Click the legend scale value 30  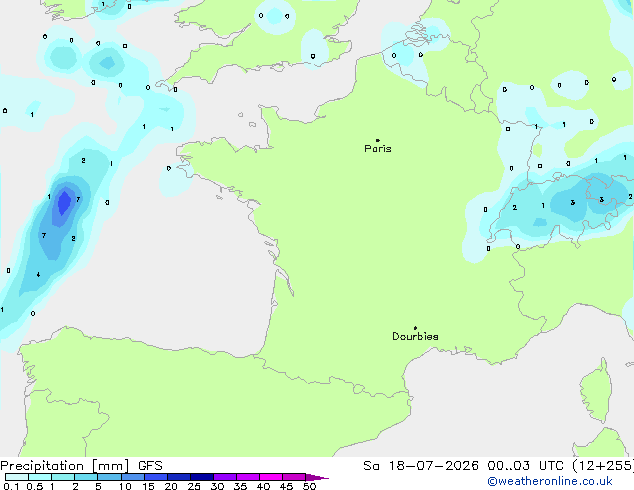217,486
